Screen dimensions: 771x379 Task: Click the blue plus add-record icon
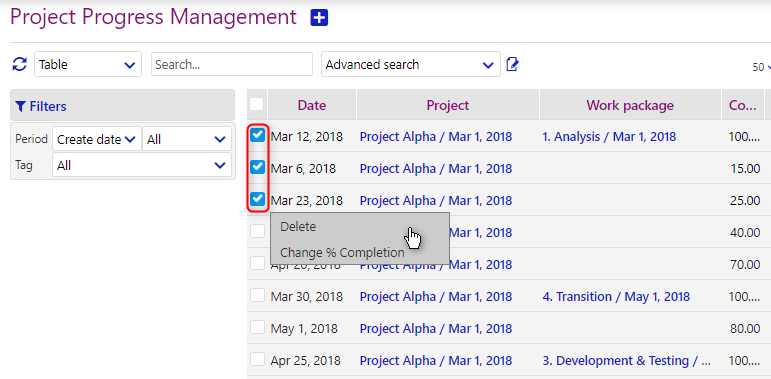tap(319, 18)
